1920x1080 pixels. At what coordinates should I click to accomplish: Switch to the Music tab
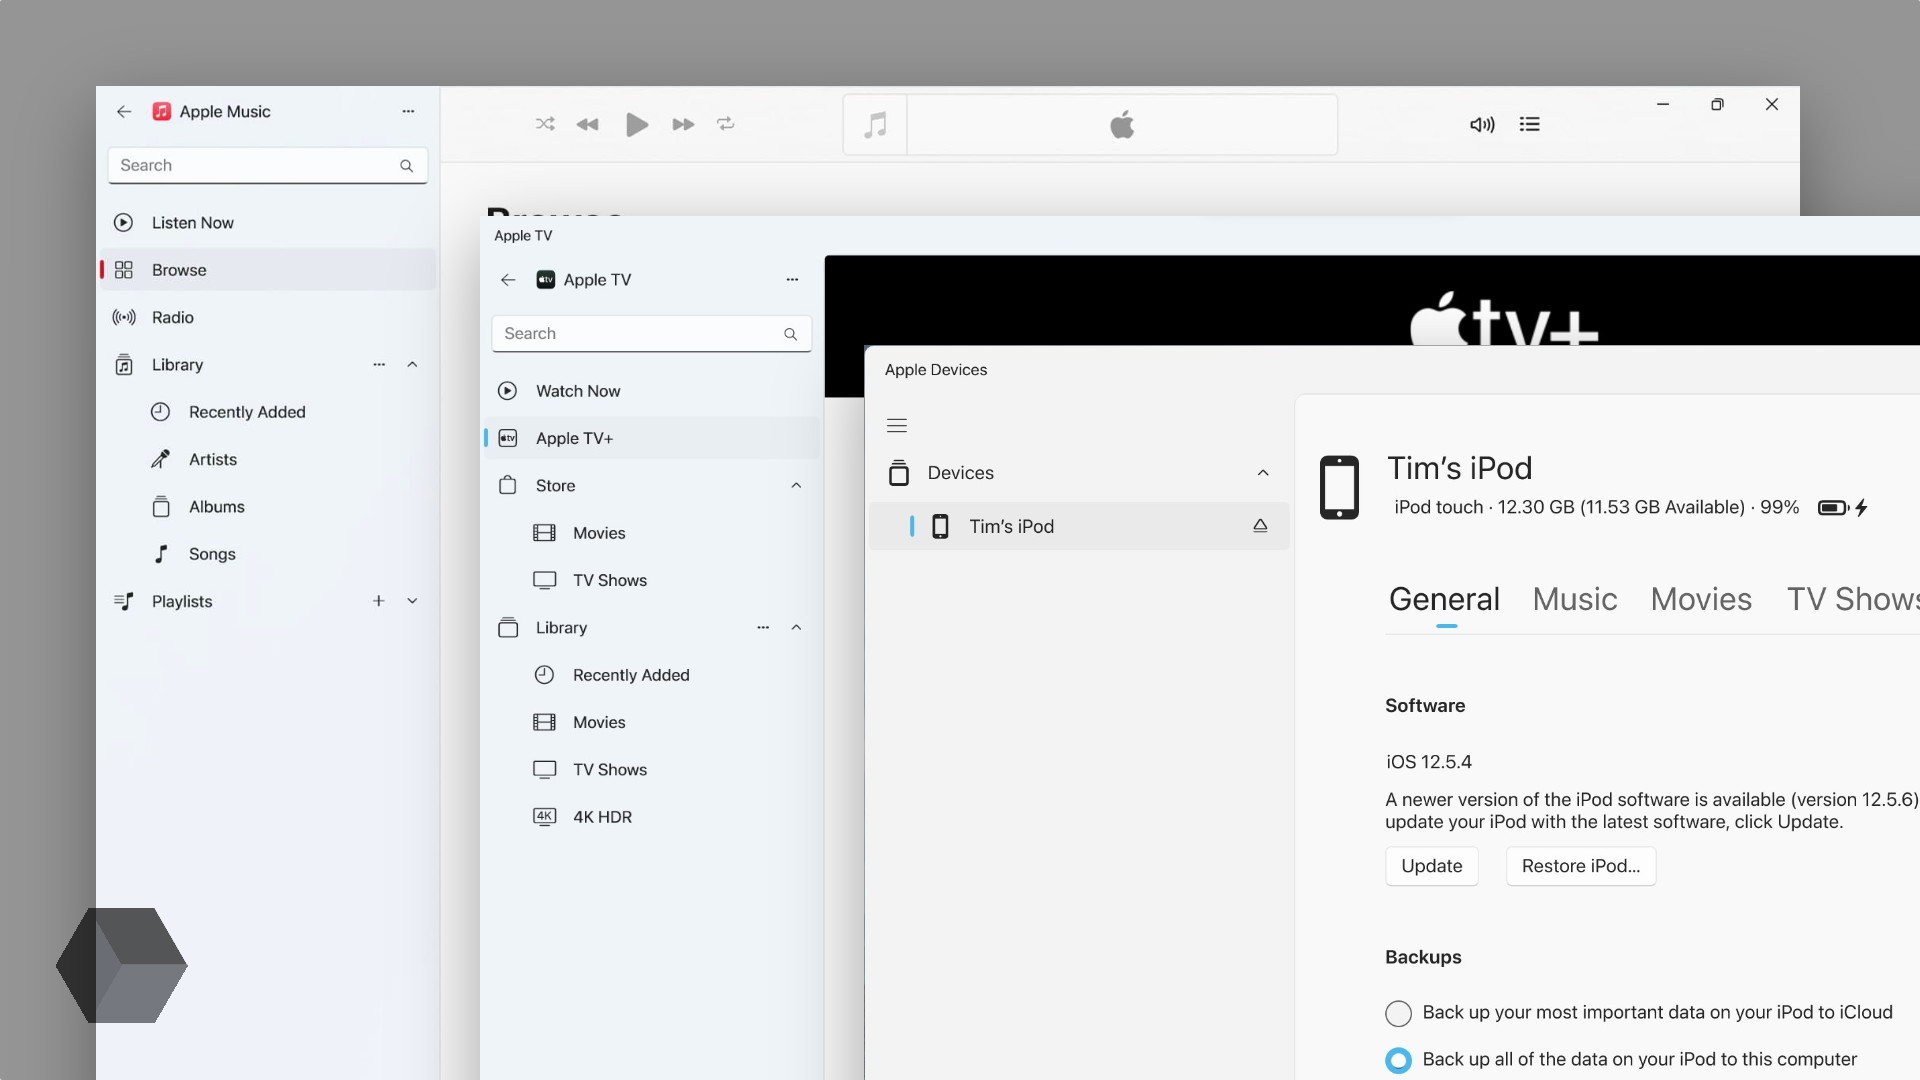click(1575, 599)
